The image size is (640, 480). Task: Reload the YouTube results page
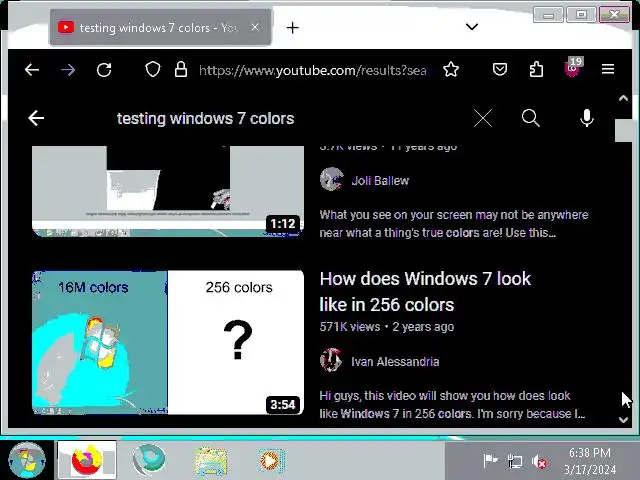pos(104,70)
